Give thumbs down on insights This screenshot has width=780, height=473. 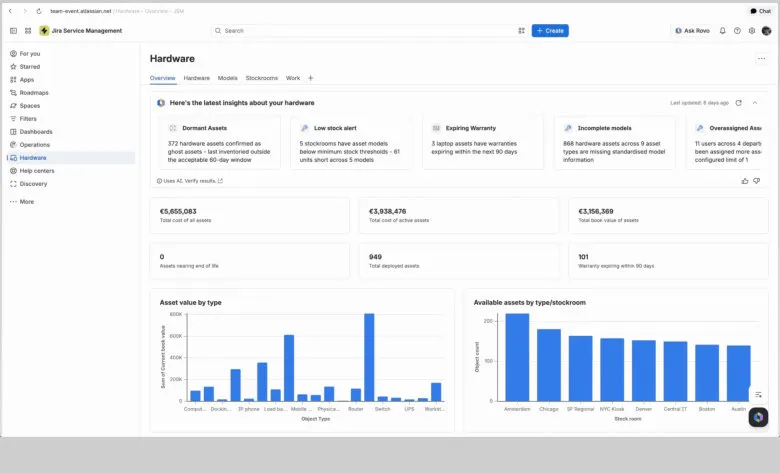coord(757,181)
